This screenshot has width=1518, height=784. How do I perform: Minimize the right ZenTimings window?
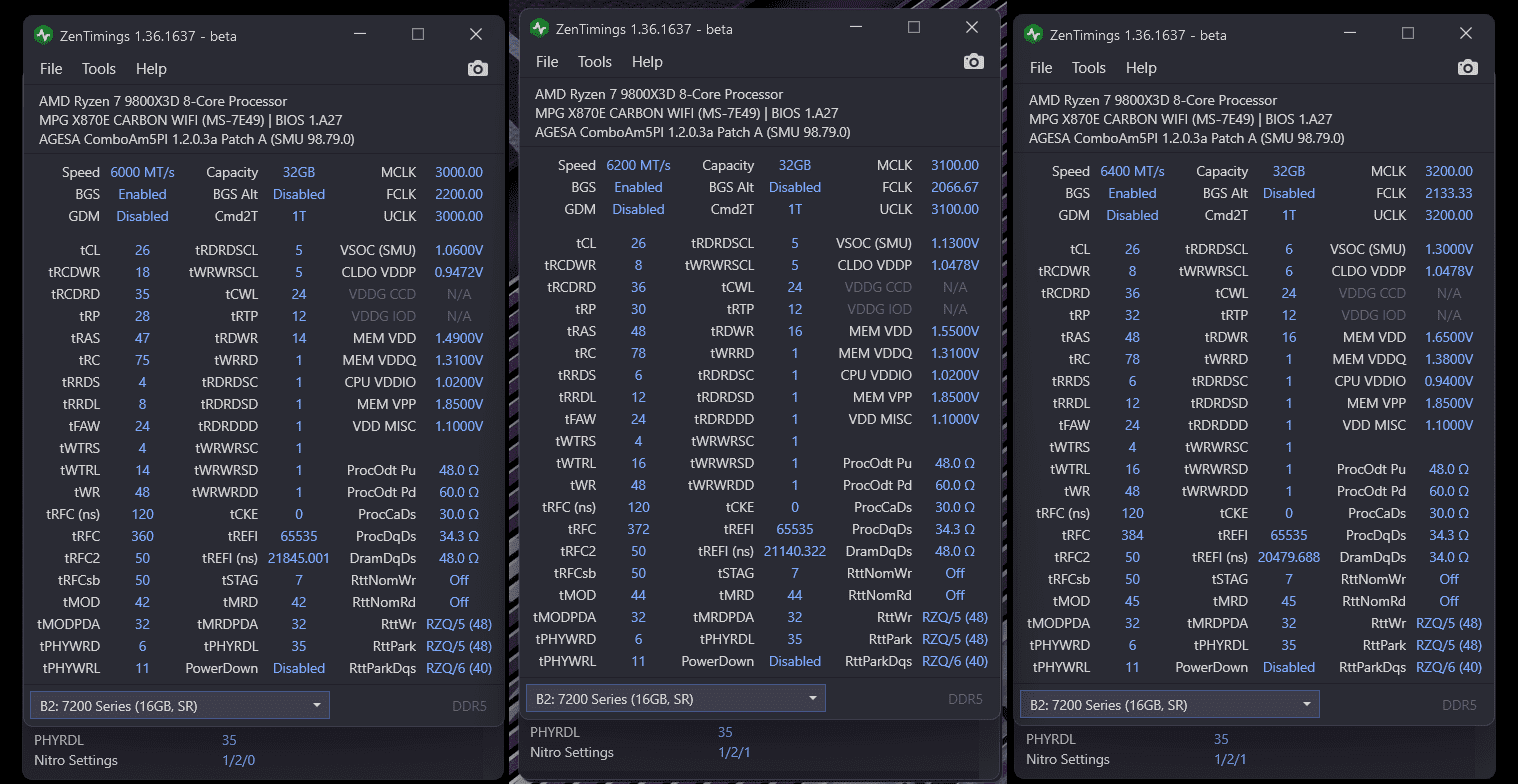(1349, 34)
